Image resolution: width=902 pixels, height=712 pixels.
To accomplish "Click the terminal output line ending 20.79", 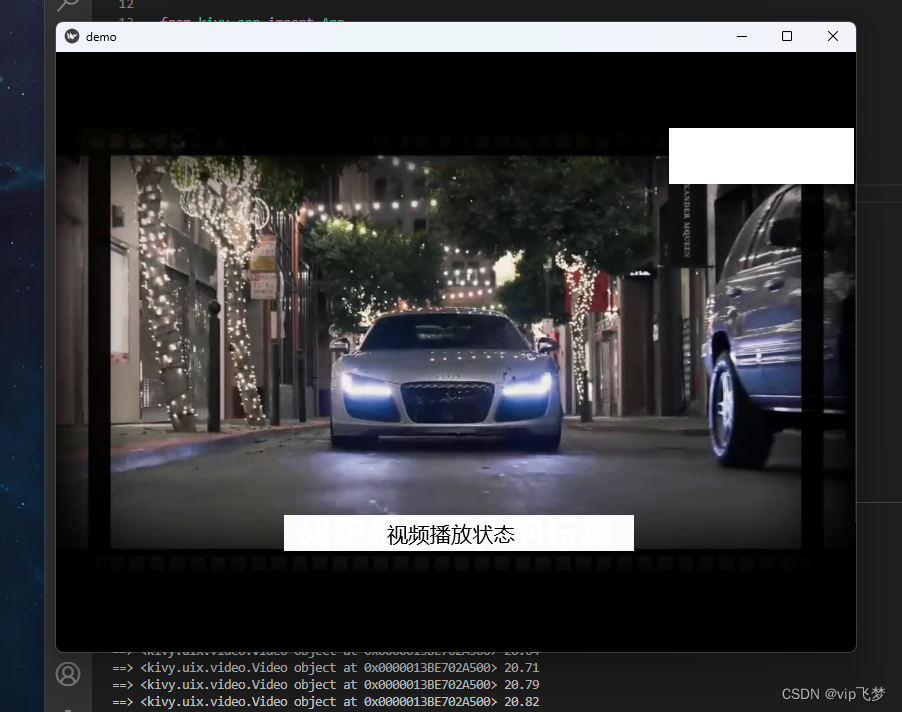I will point(325,684).
